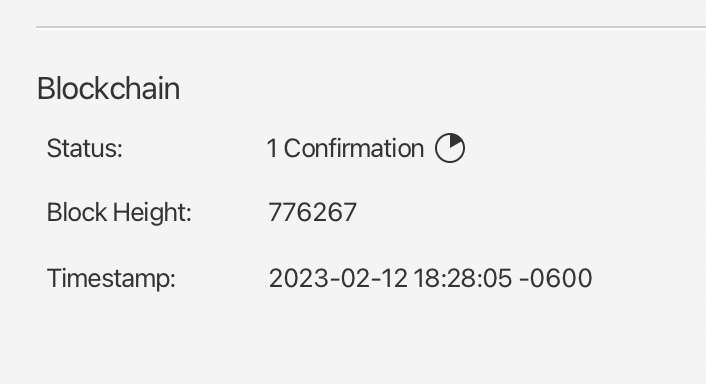Click the word 'Block' in the Block Height label
The image size is (706, 384).
77,212
